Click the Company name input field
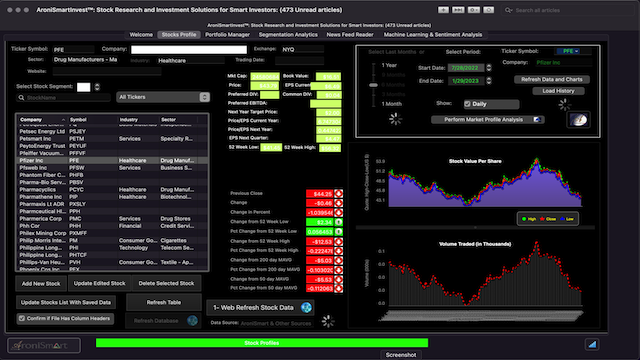Screen dimensions: 640x360 189,49
